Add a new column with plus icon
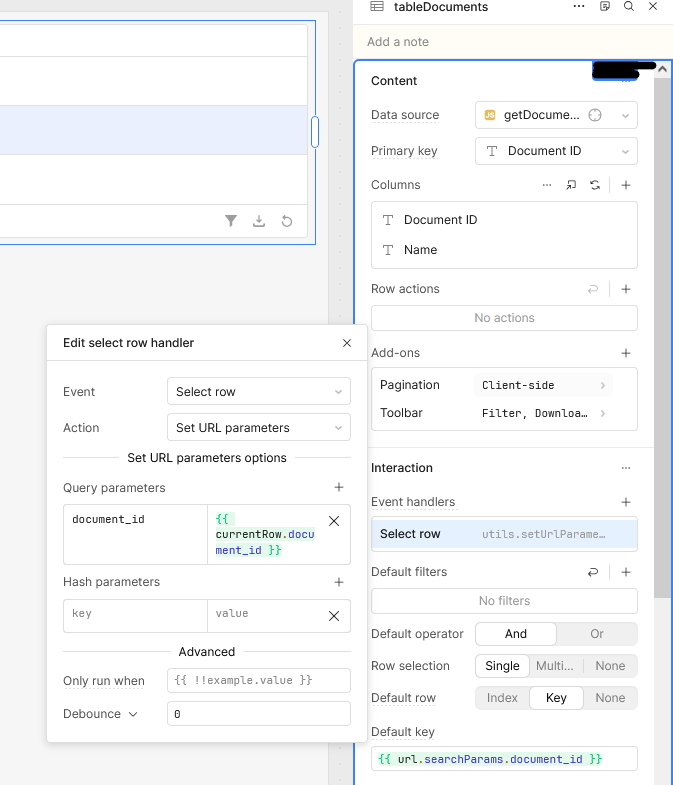This screenshot has height=785, width=673. [626, 185]
